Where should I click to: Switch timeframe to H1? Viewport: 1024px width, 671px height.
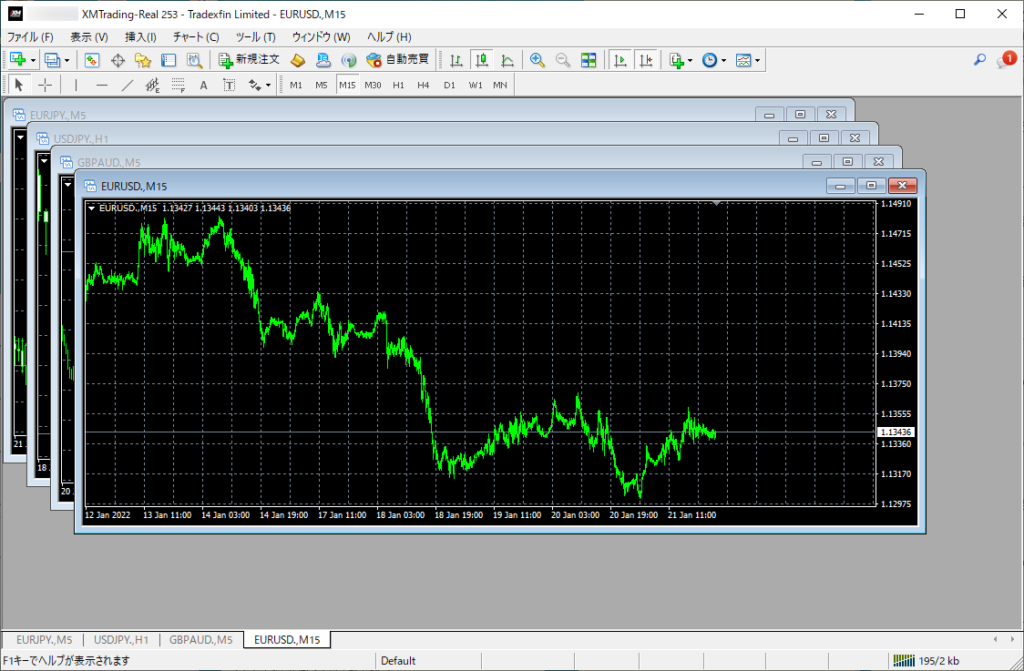point(398,85)
